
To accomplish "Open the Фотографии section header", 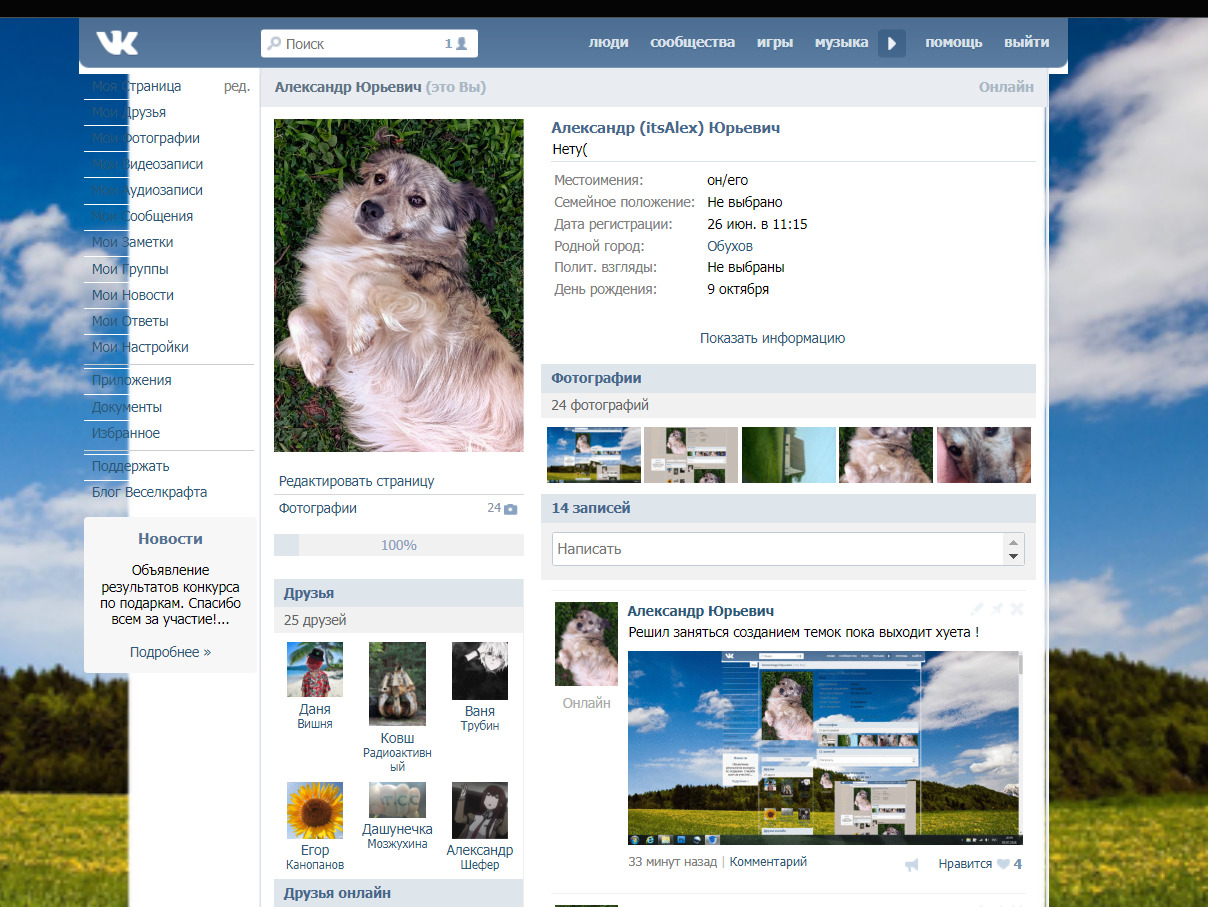I will click(788, 378).
